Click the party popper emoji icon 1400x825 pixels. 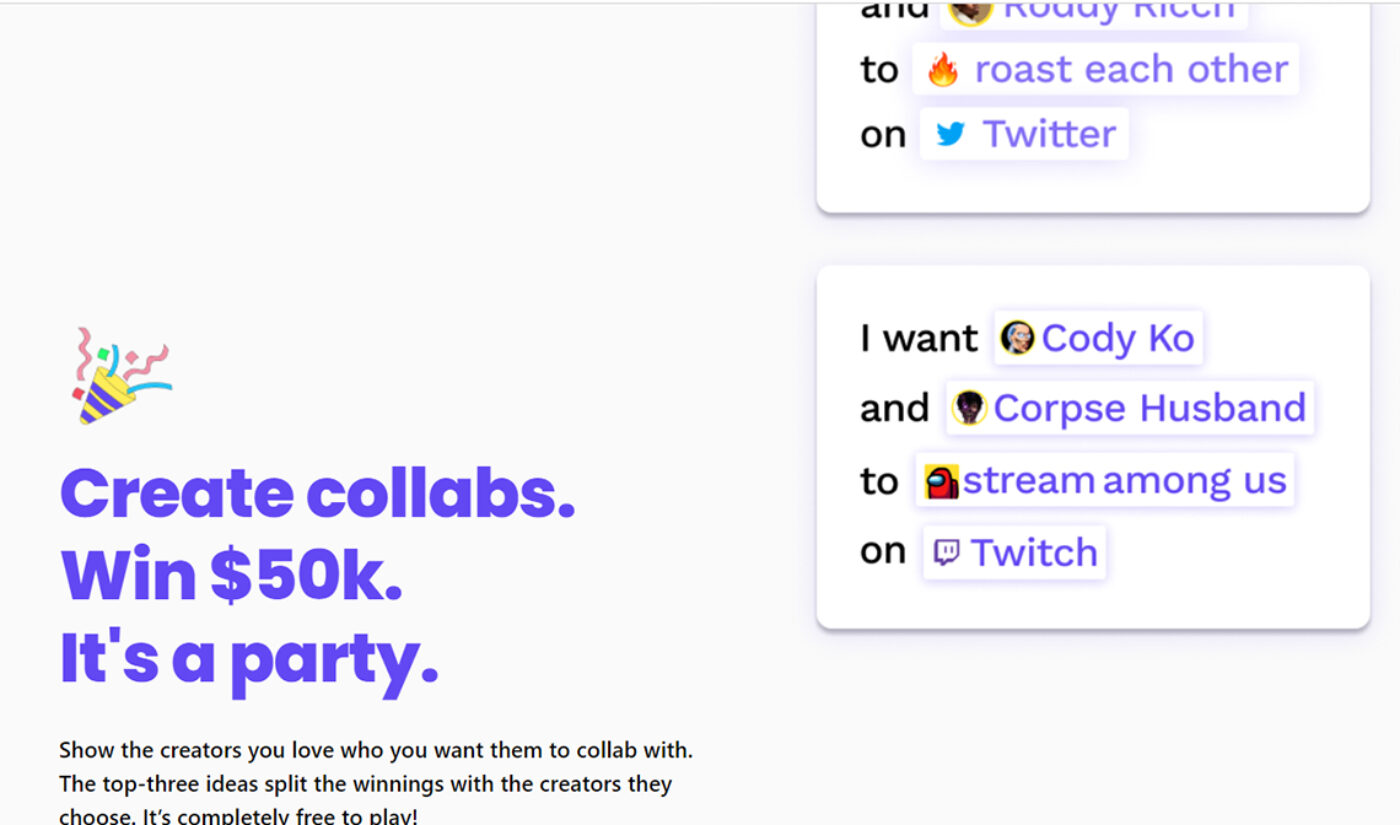pos(121,376)
